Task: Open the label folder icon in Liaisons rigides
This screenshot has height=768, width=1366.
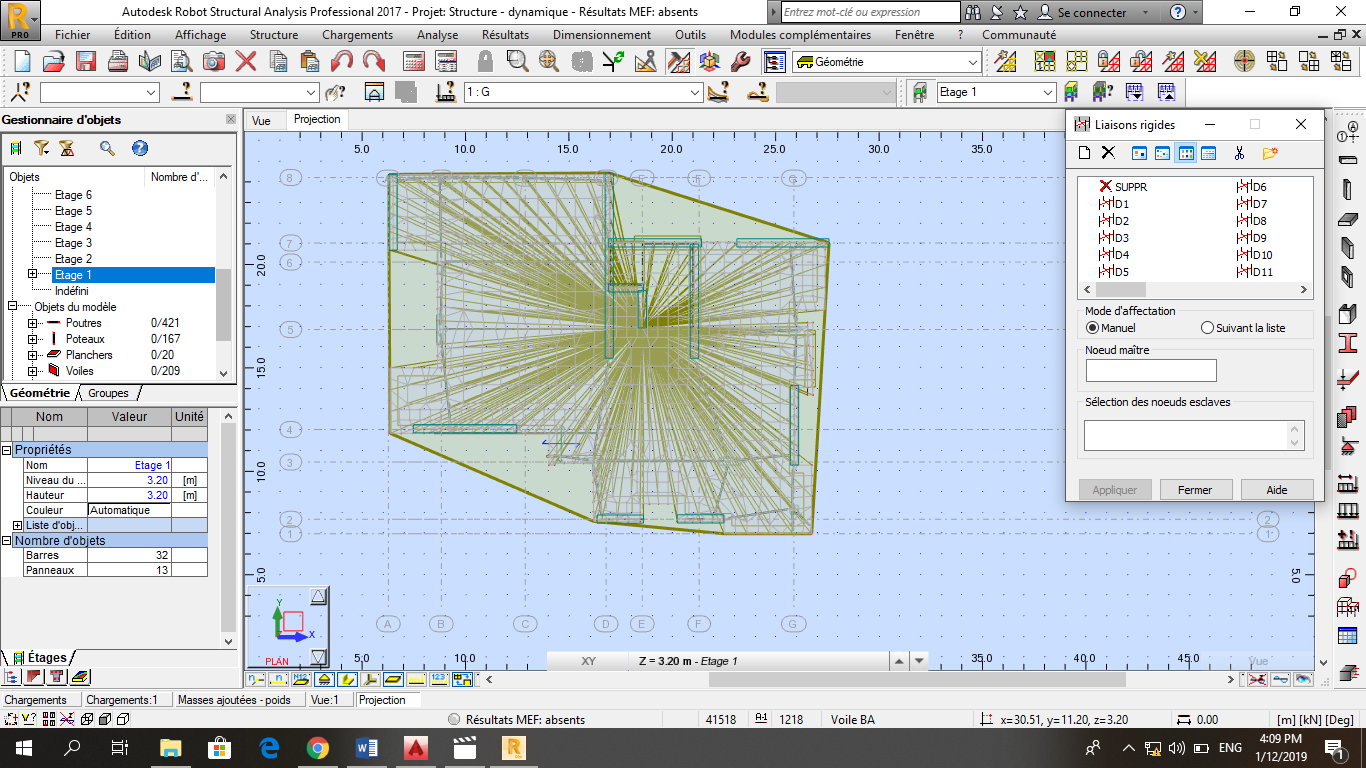Action: tap(1270, 153)
